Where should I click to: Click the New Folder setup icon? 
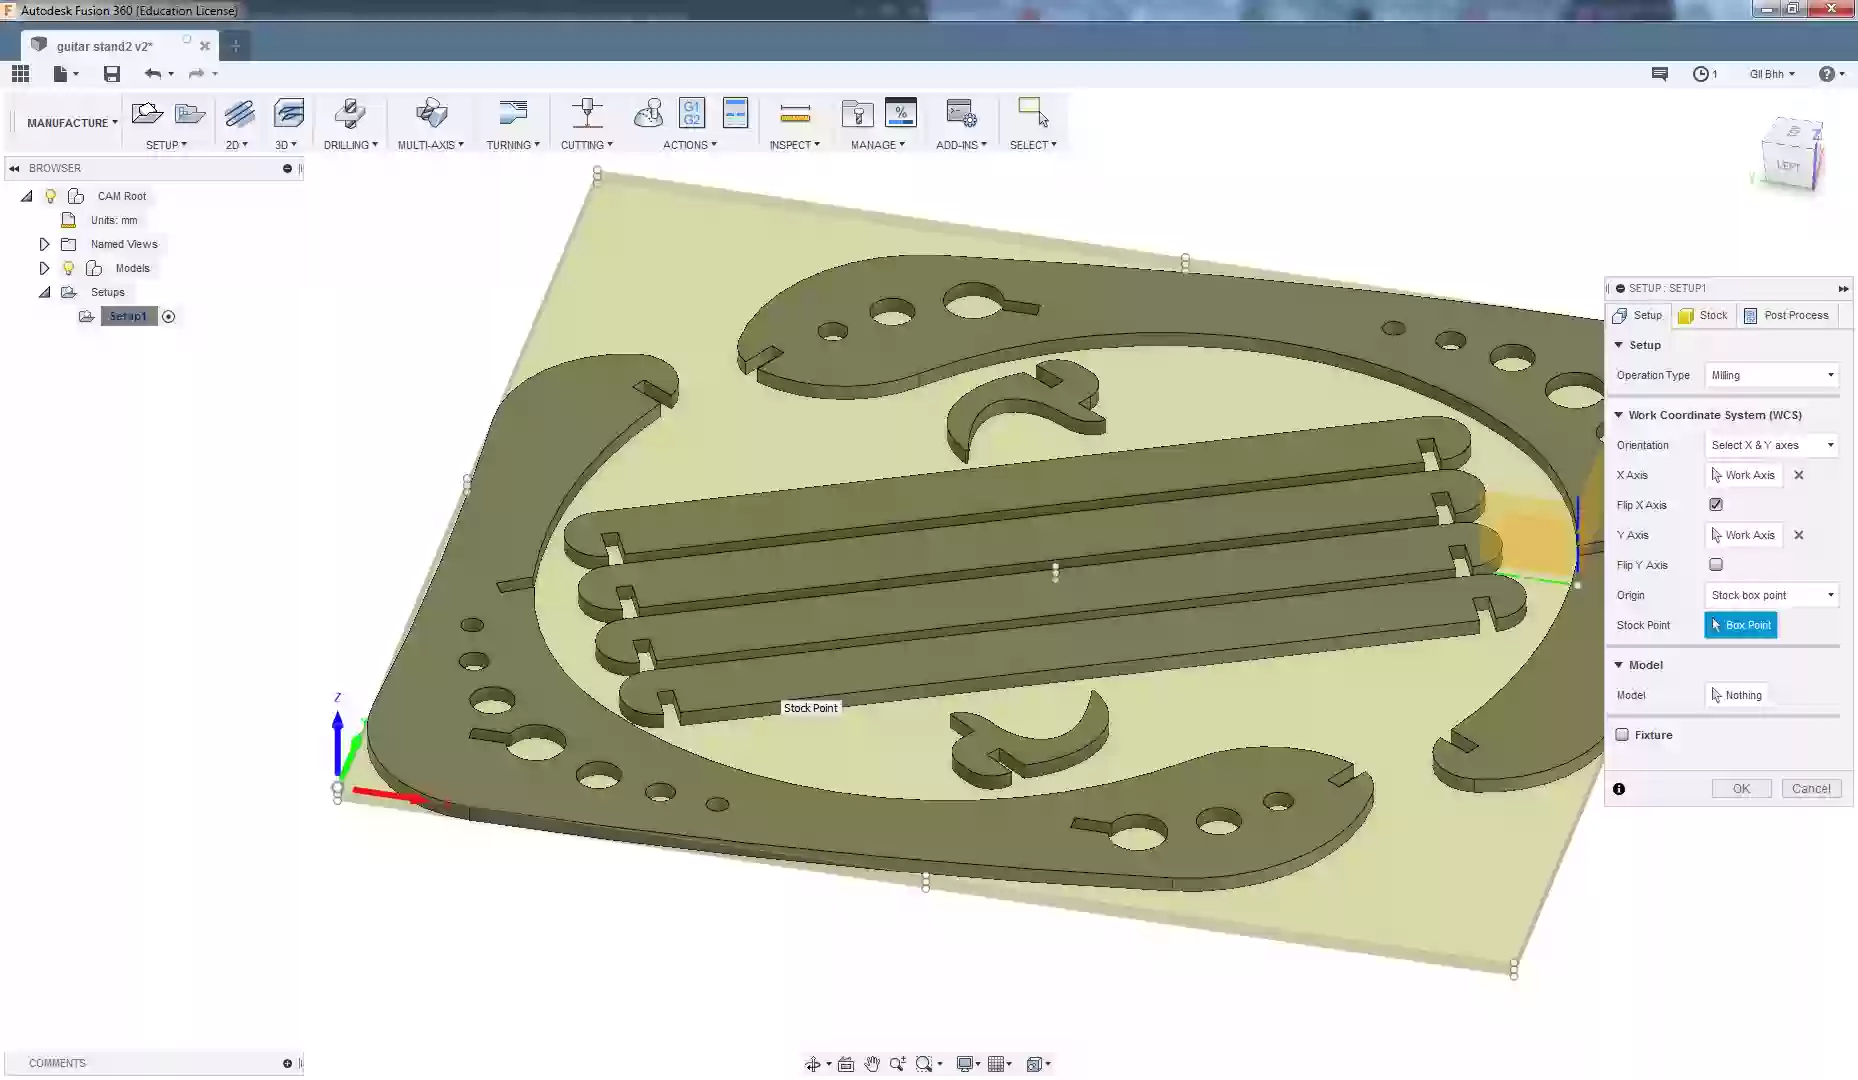coord(190,114)
